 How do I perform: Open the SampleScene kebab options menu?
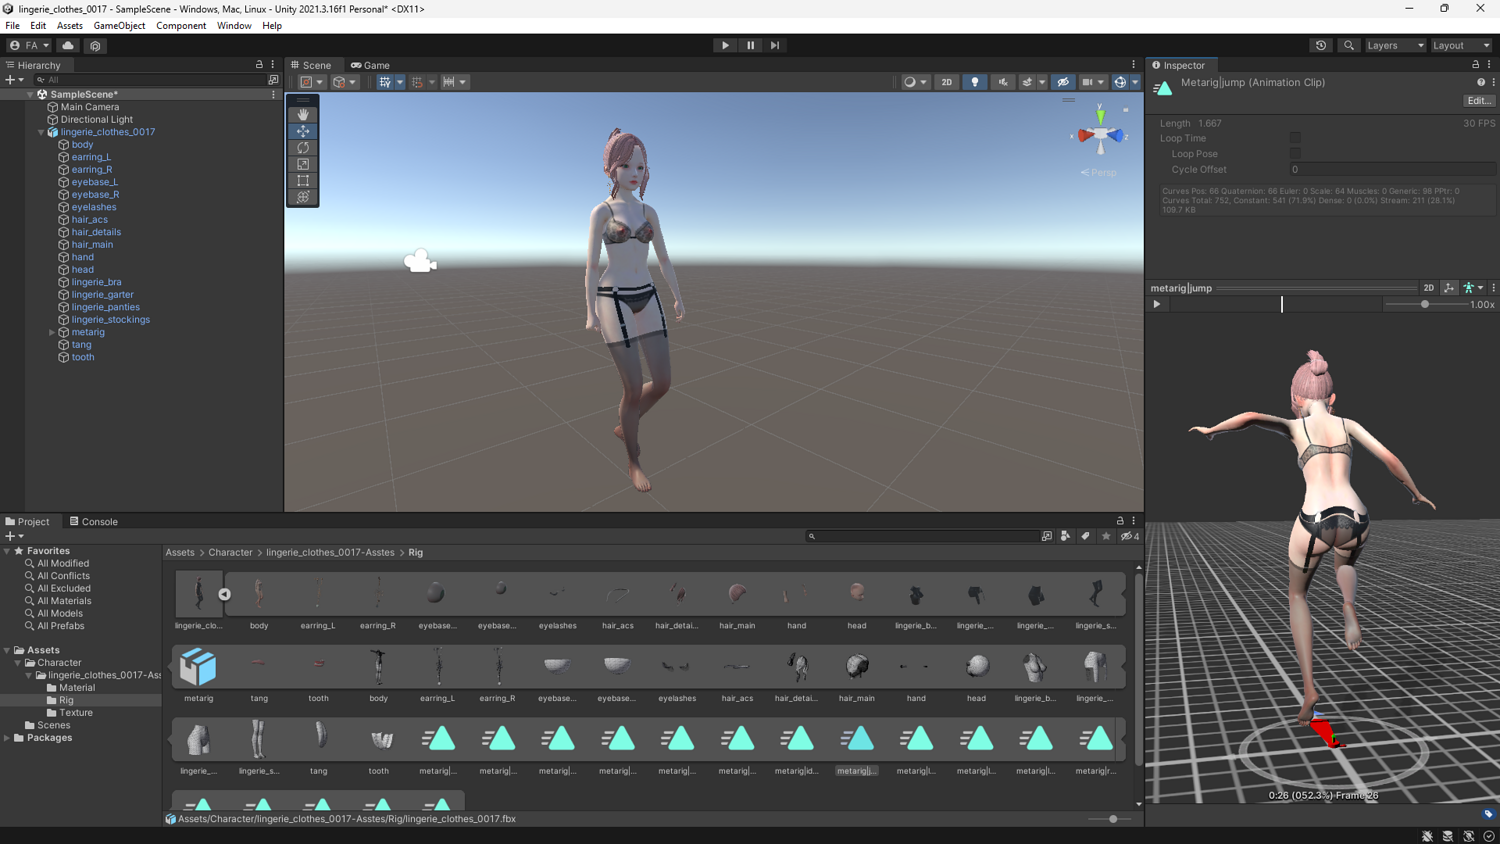(x=273, y=94)
